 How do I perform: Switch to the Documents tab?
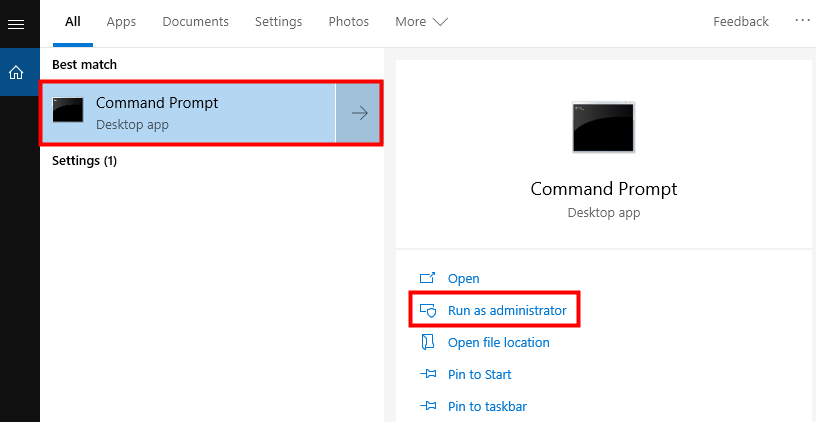point(195,22)
